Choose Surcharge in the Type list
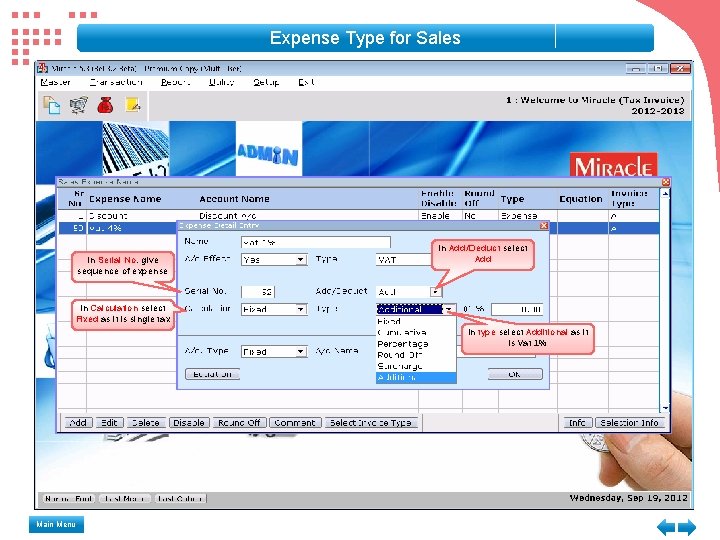720x540 pixels. pyautogui.click(x=416, y=366)
